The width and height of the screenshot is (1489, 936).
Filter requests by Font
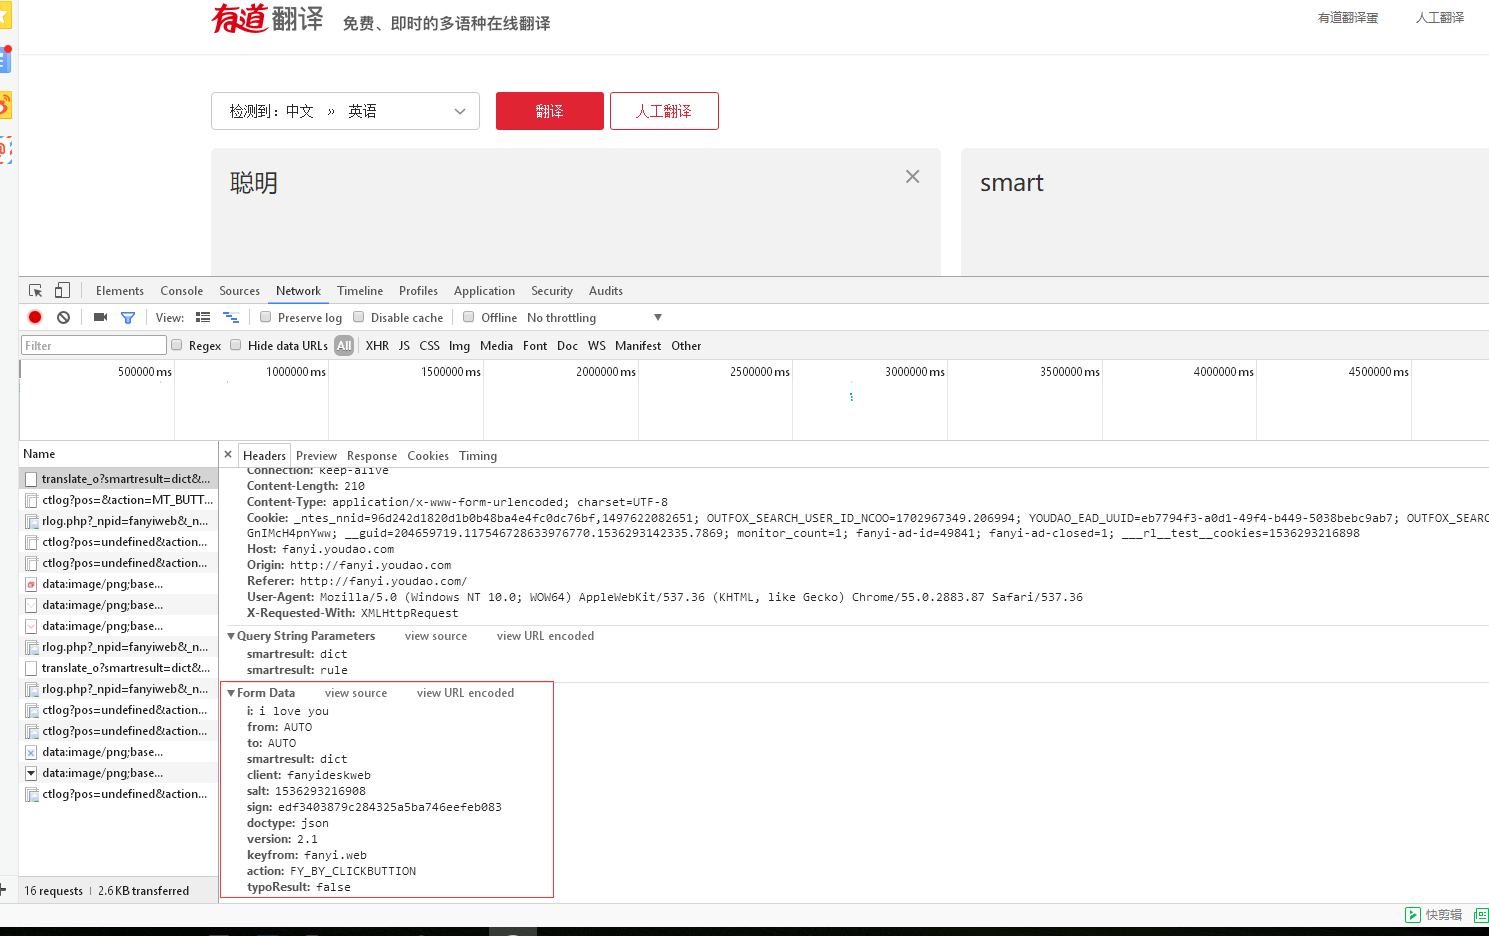535,346
